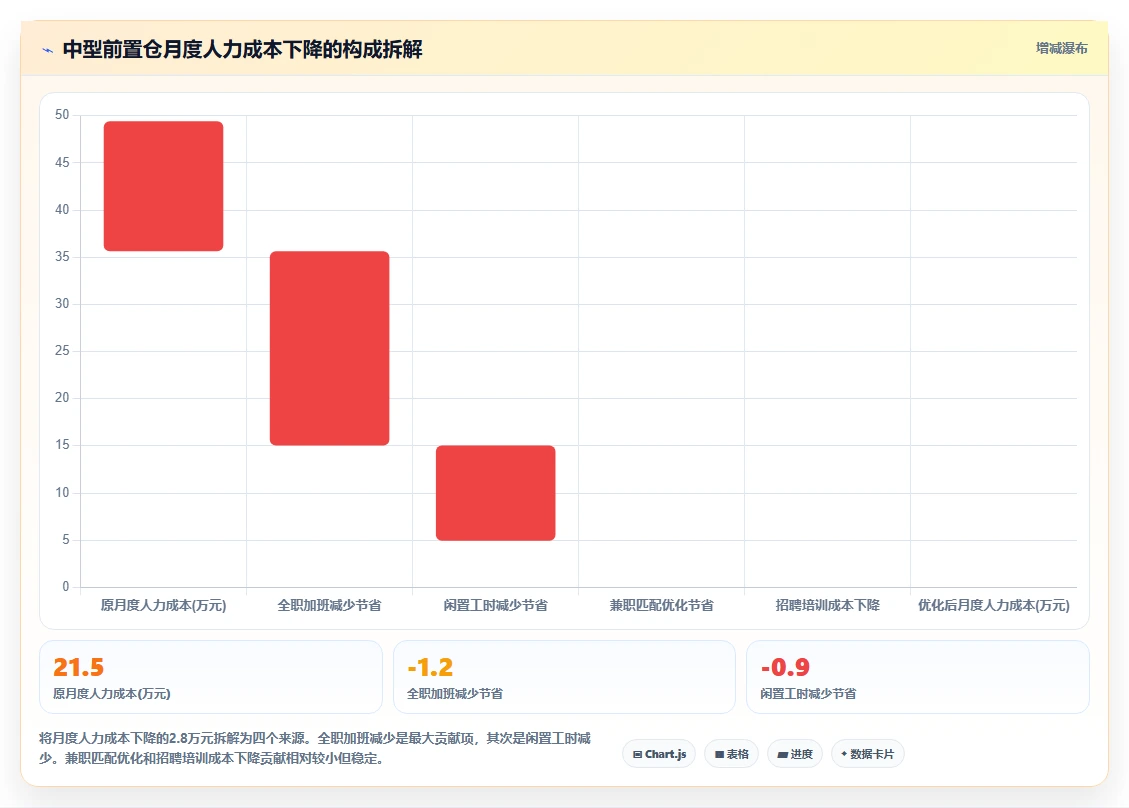Click the y-axis value 0

66,586
